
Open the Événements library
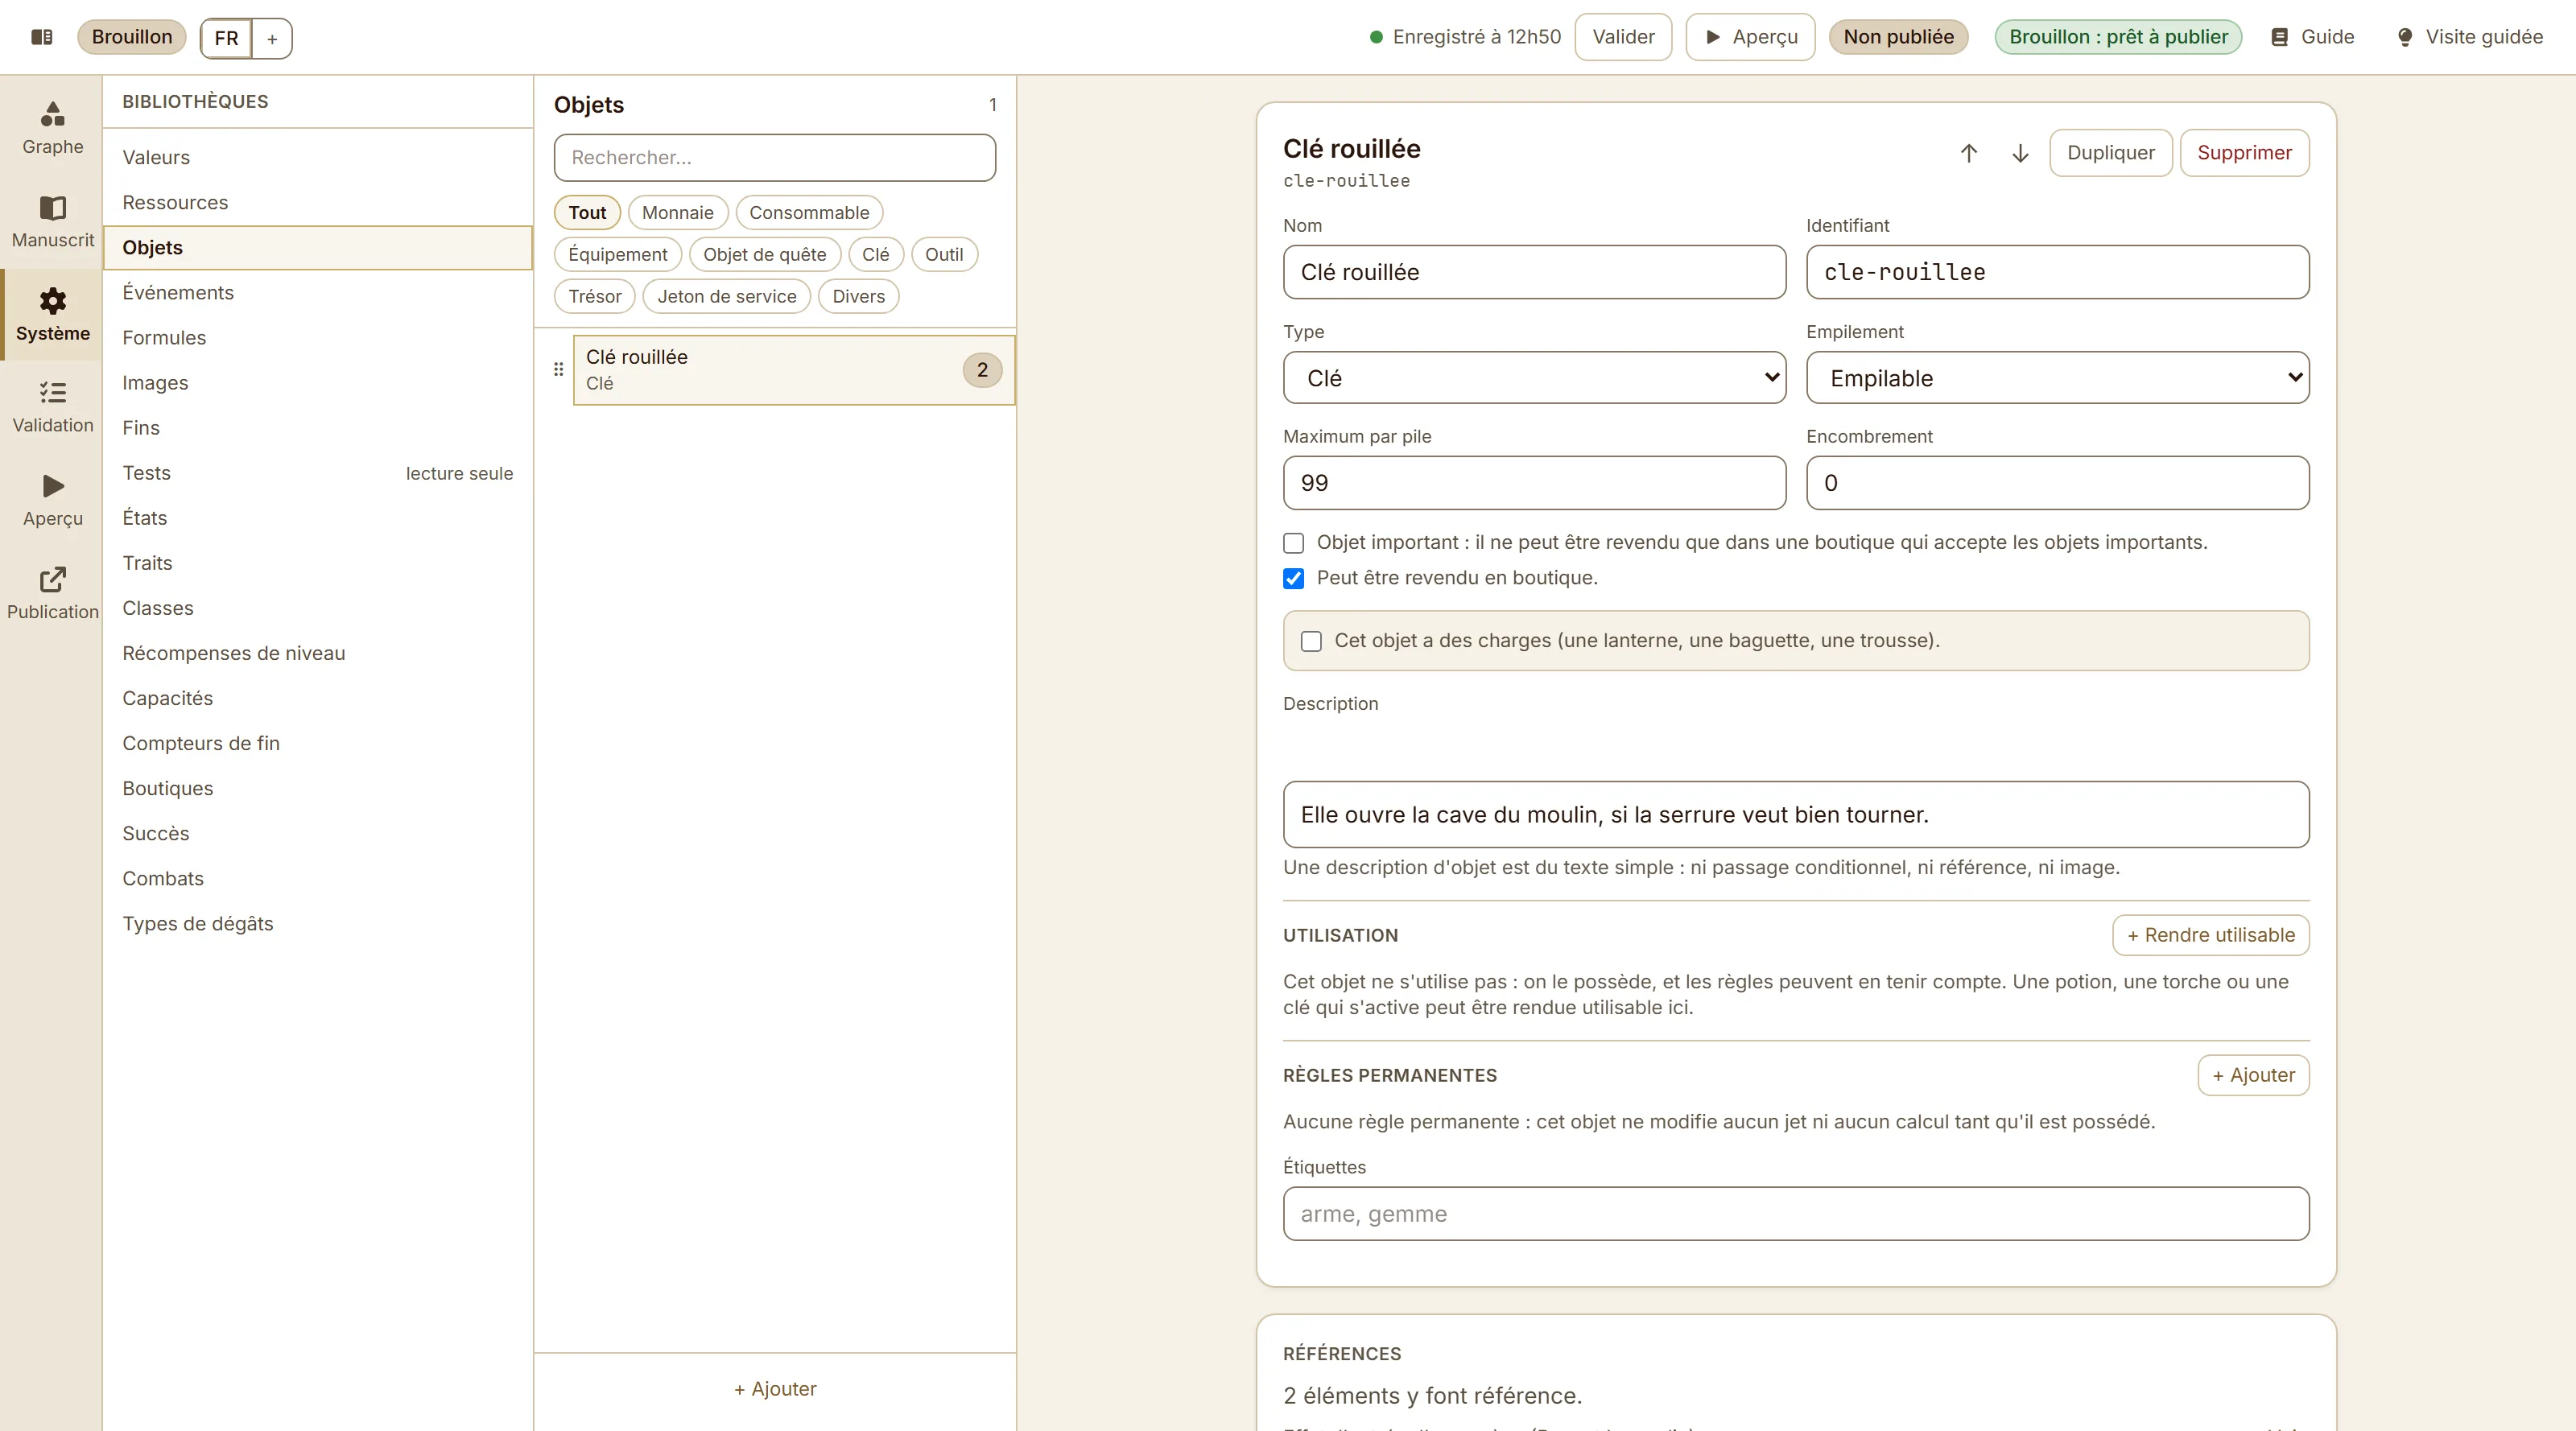click(318, 292)
